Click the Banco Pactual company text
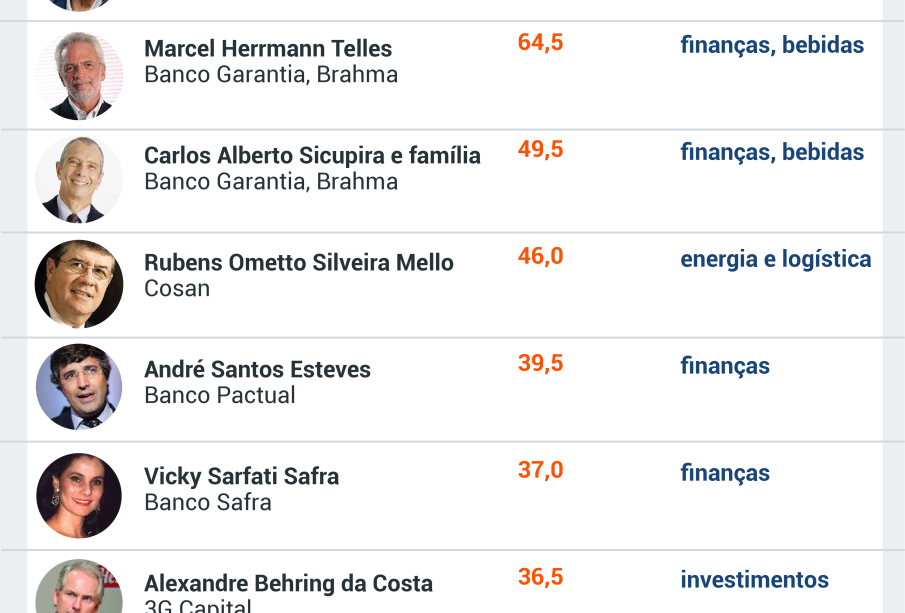This screenshot has width=905, height=613. point(220,395)
